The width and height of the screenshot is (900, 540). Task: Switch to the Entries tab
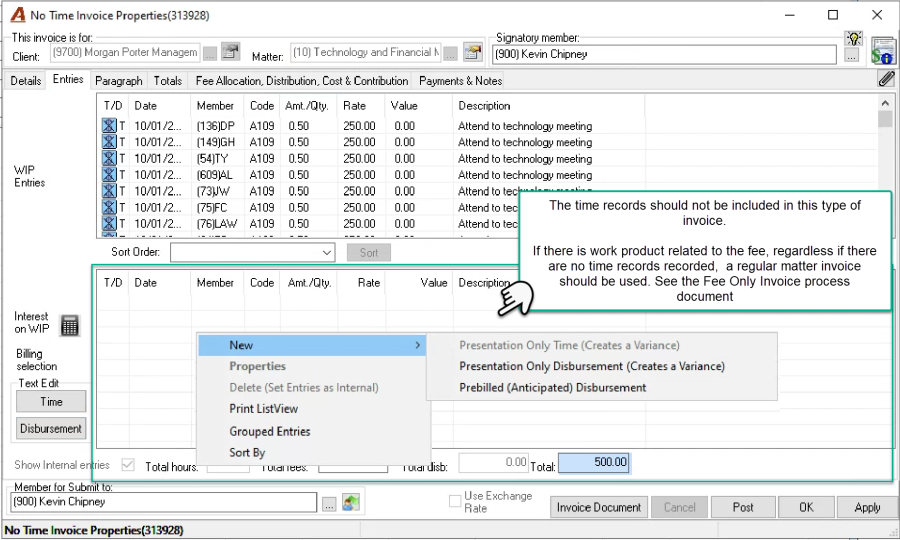[68, 79]
